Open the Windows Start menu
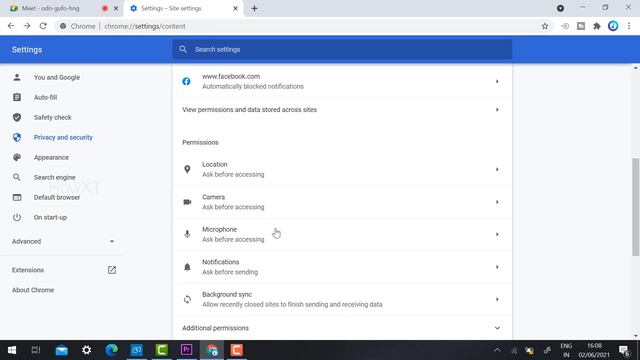The height and width of the screenshot is (360, 640). (x=12, y=350)
